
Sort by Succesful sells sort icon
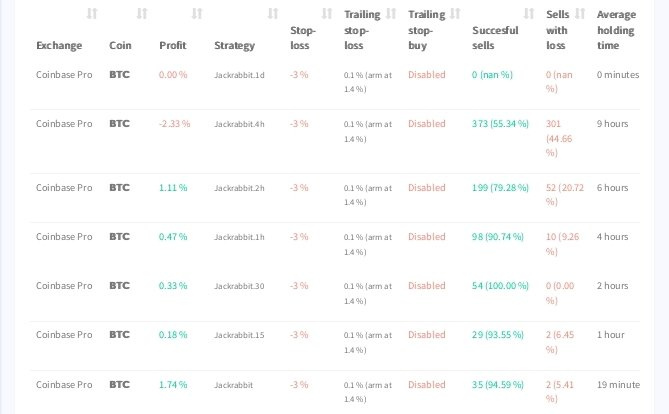coord(529,14)
